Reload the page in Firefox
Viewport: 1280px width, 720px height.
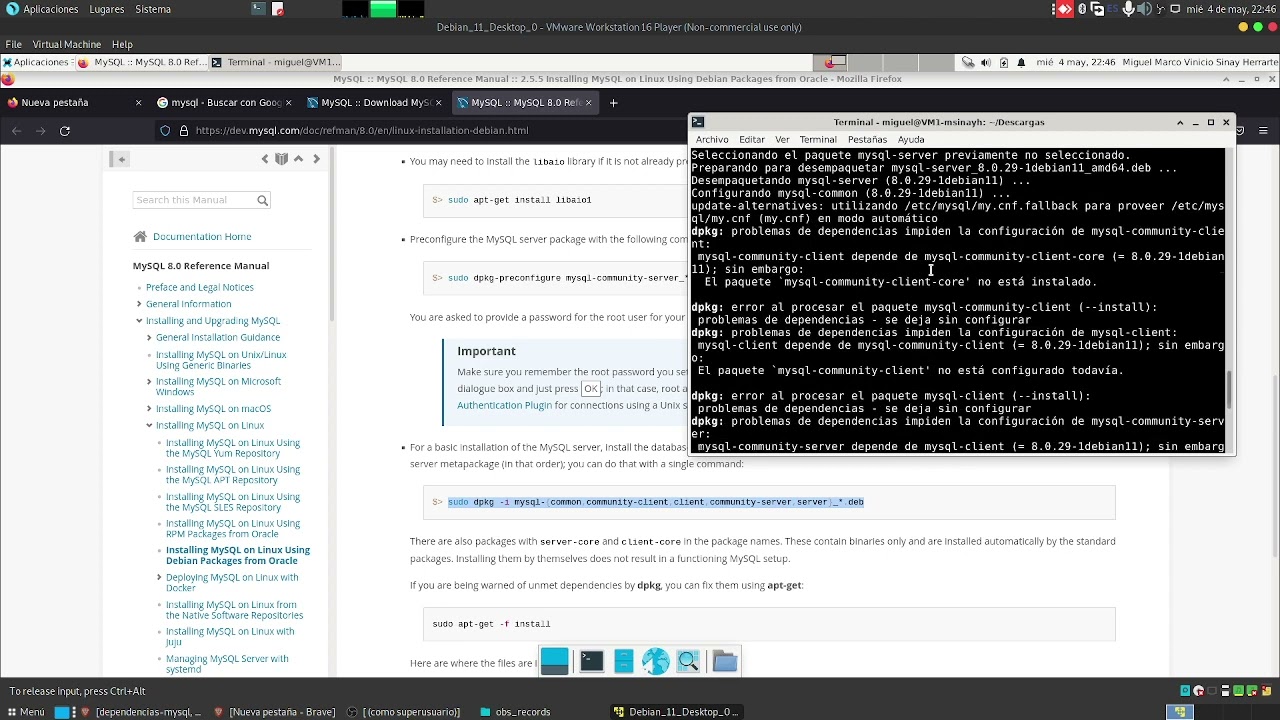65,130
